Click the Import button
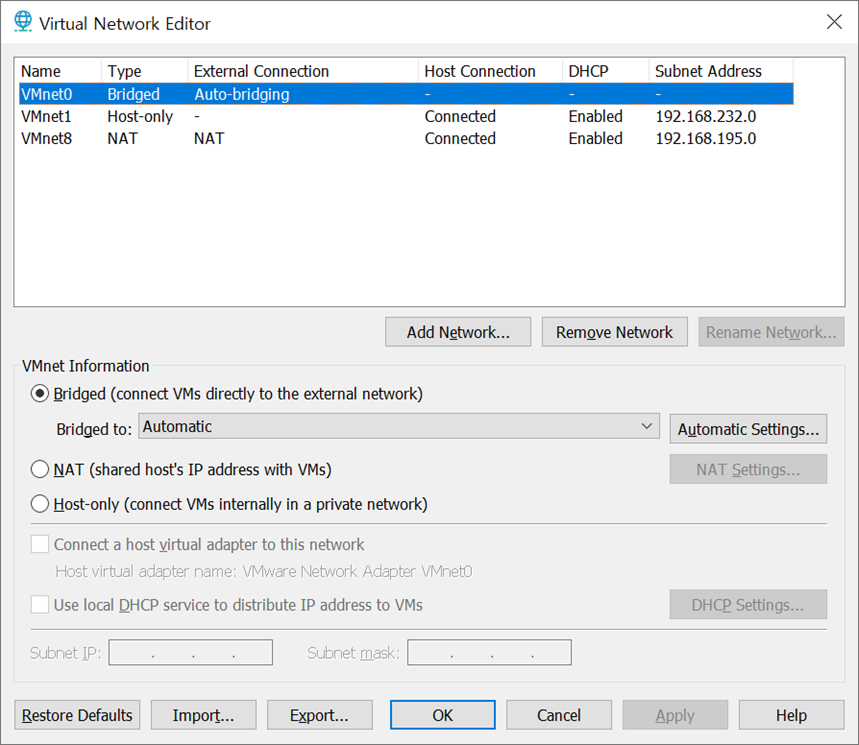Image resolution: width=859 pixels, height=745 pixels. (203, 715)
